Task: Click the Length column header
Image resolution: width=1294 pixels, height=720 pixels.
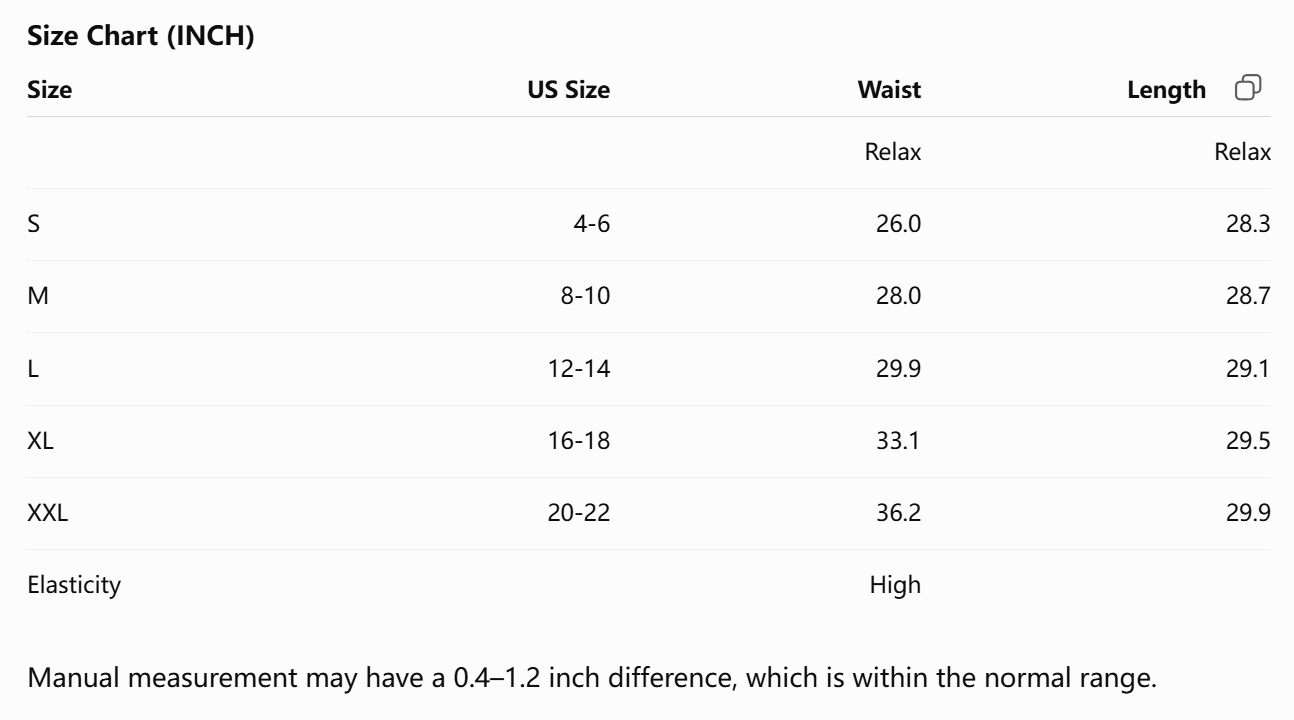Action: (x=1166, y=90)
